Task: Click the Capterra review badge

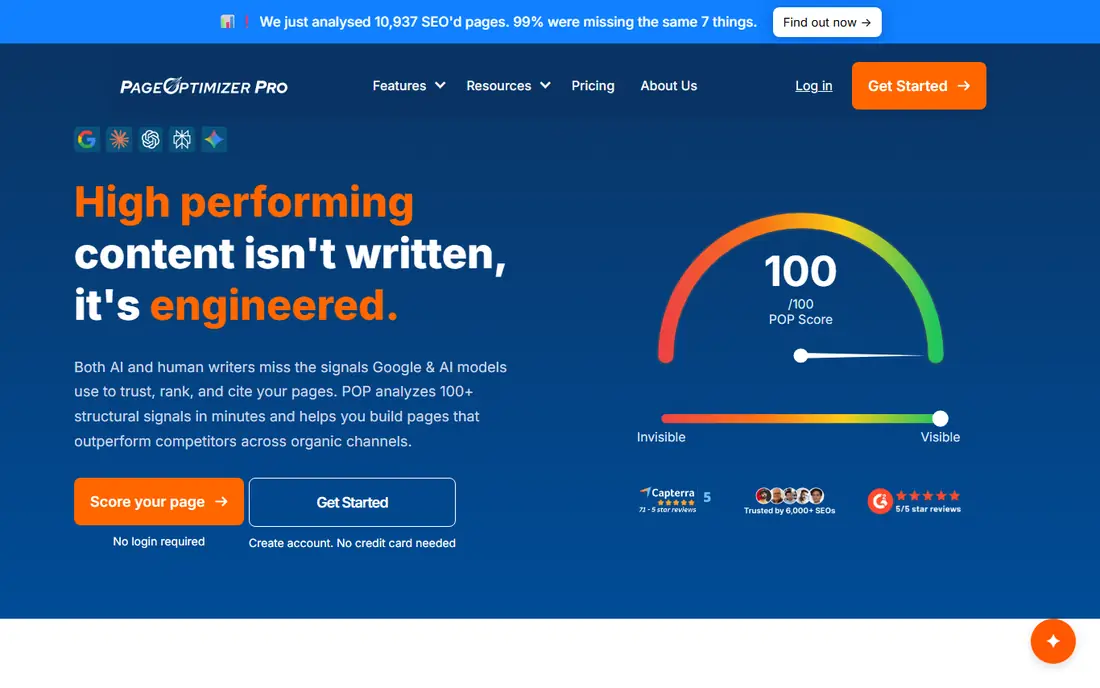Action: [674, 500]
